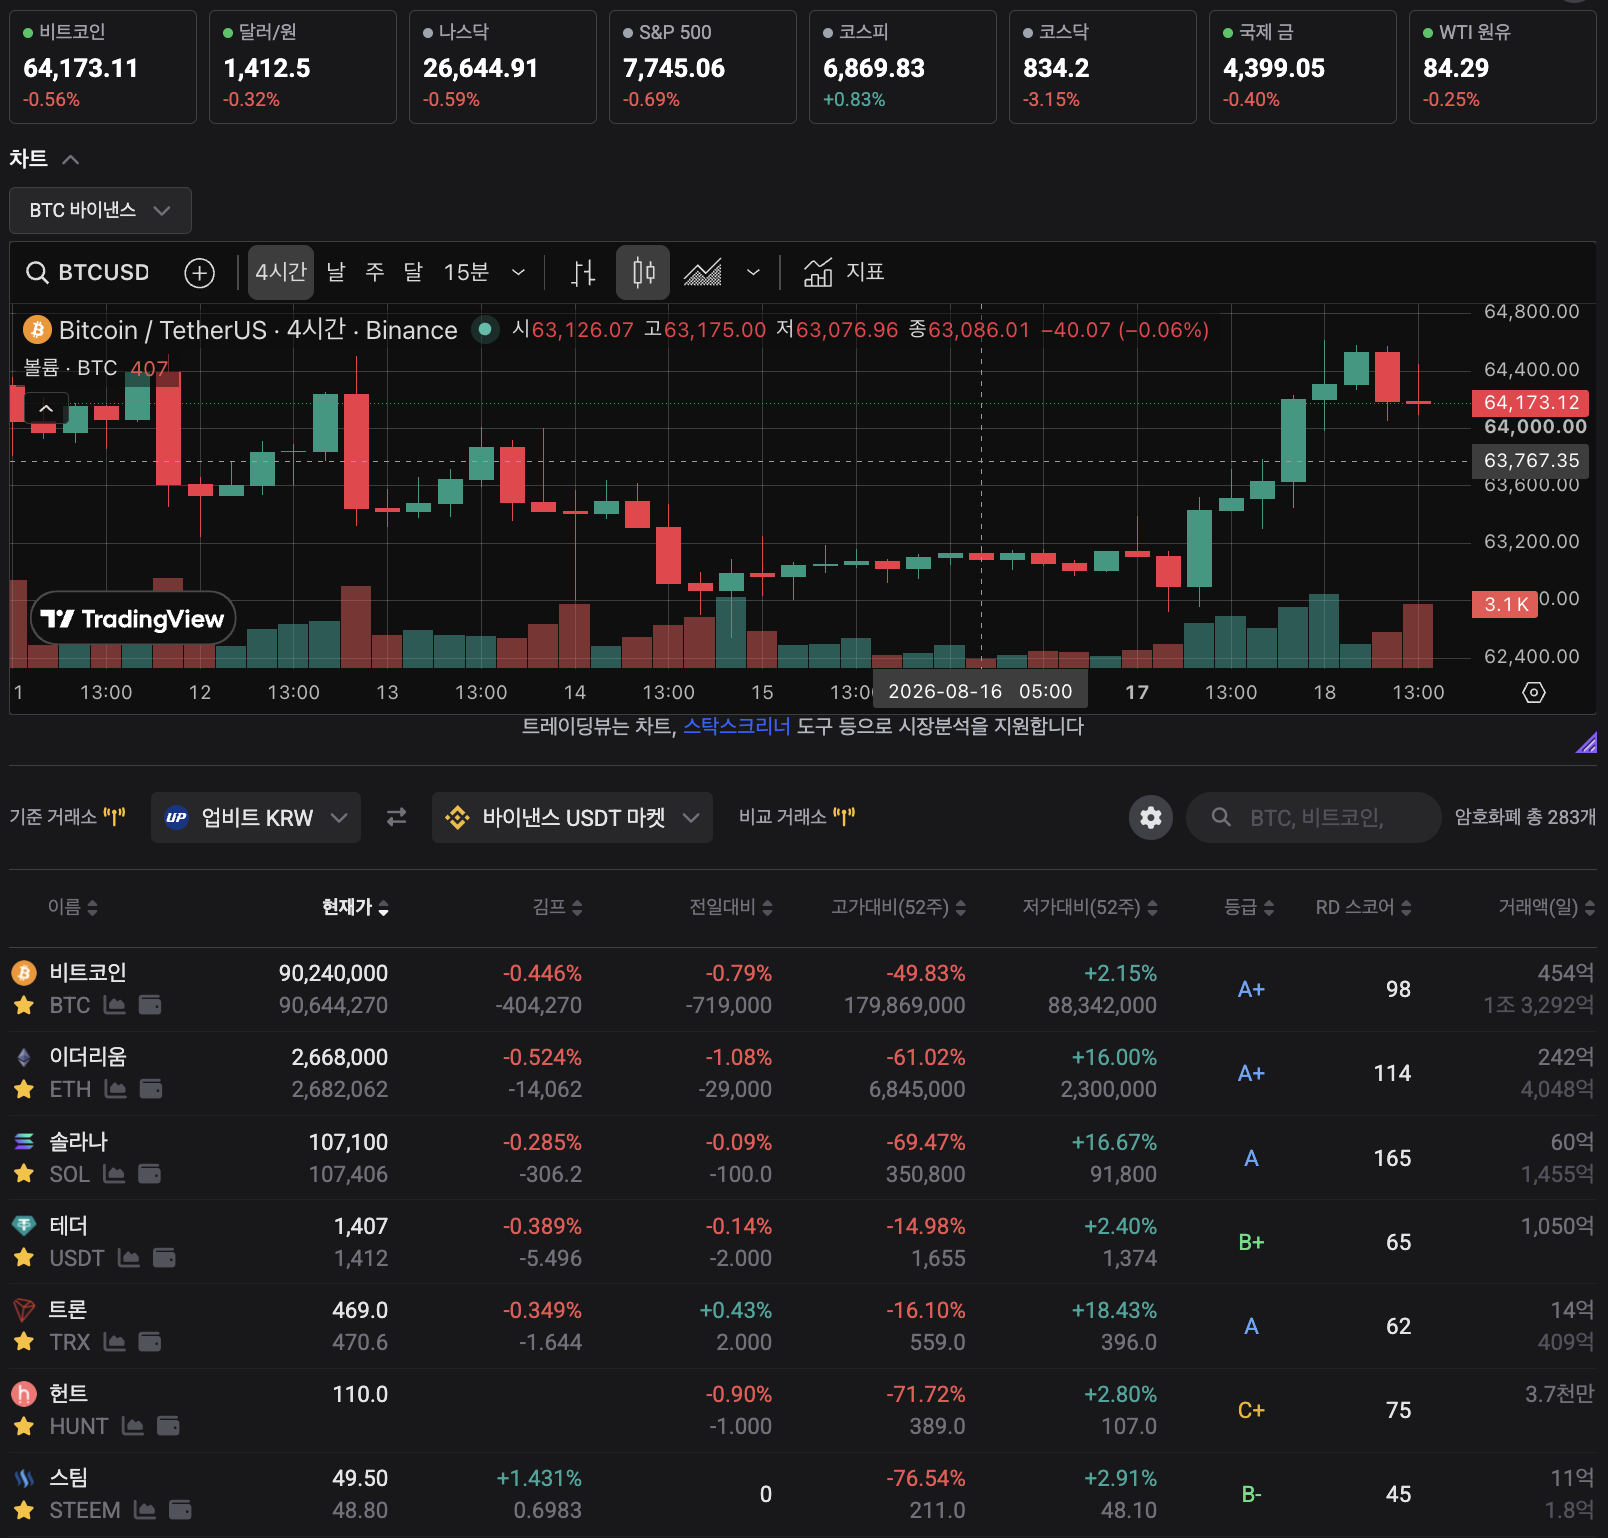Open chart settings hexagon icon

(1534, 692)
